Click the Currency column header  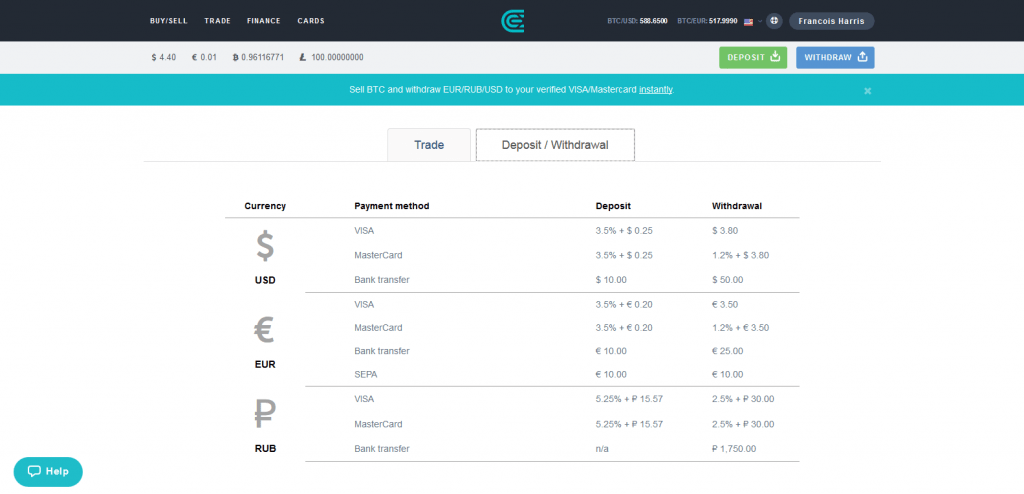[265, 206]
